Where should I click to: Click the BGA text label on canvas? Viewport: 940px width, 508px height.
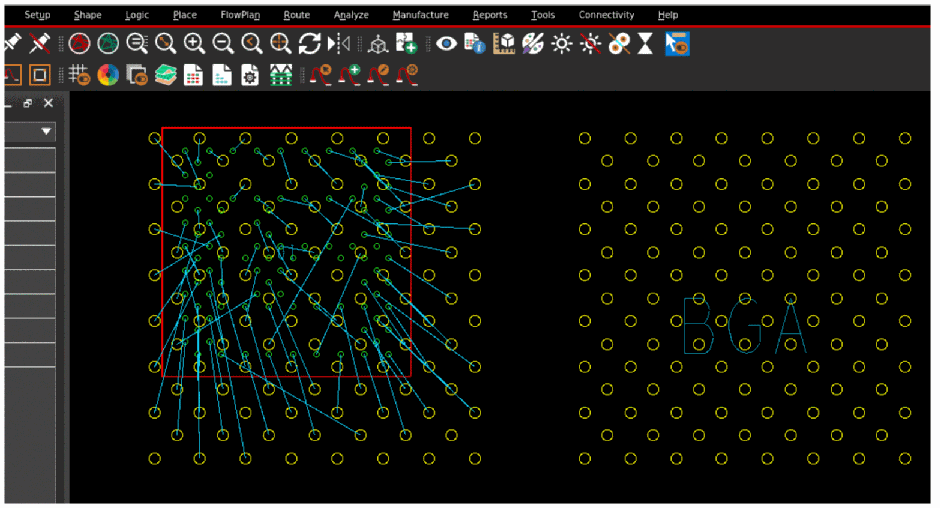(744, 324)
